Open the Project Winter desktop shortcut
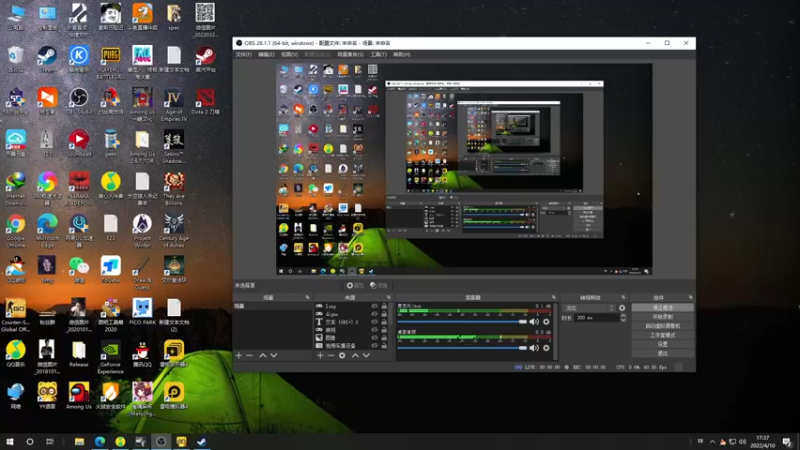Image resolution: width=800 pixels, height=450 pixels. (x=142, y=231)
